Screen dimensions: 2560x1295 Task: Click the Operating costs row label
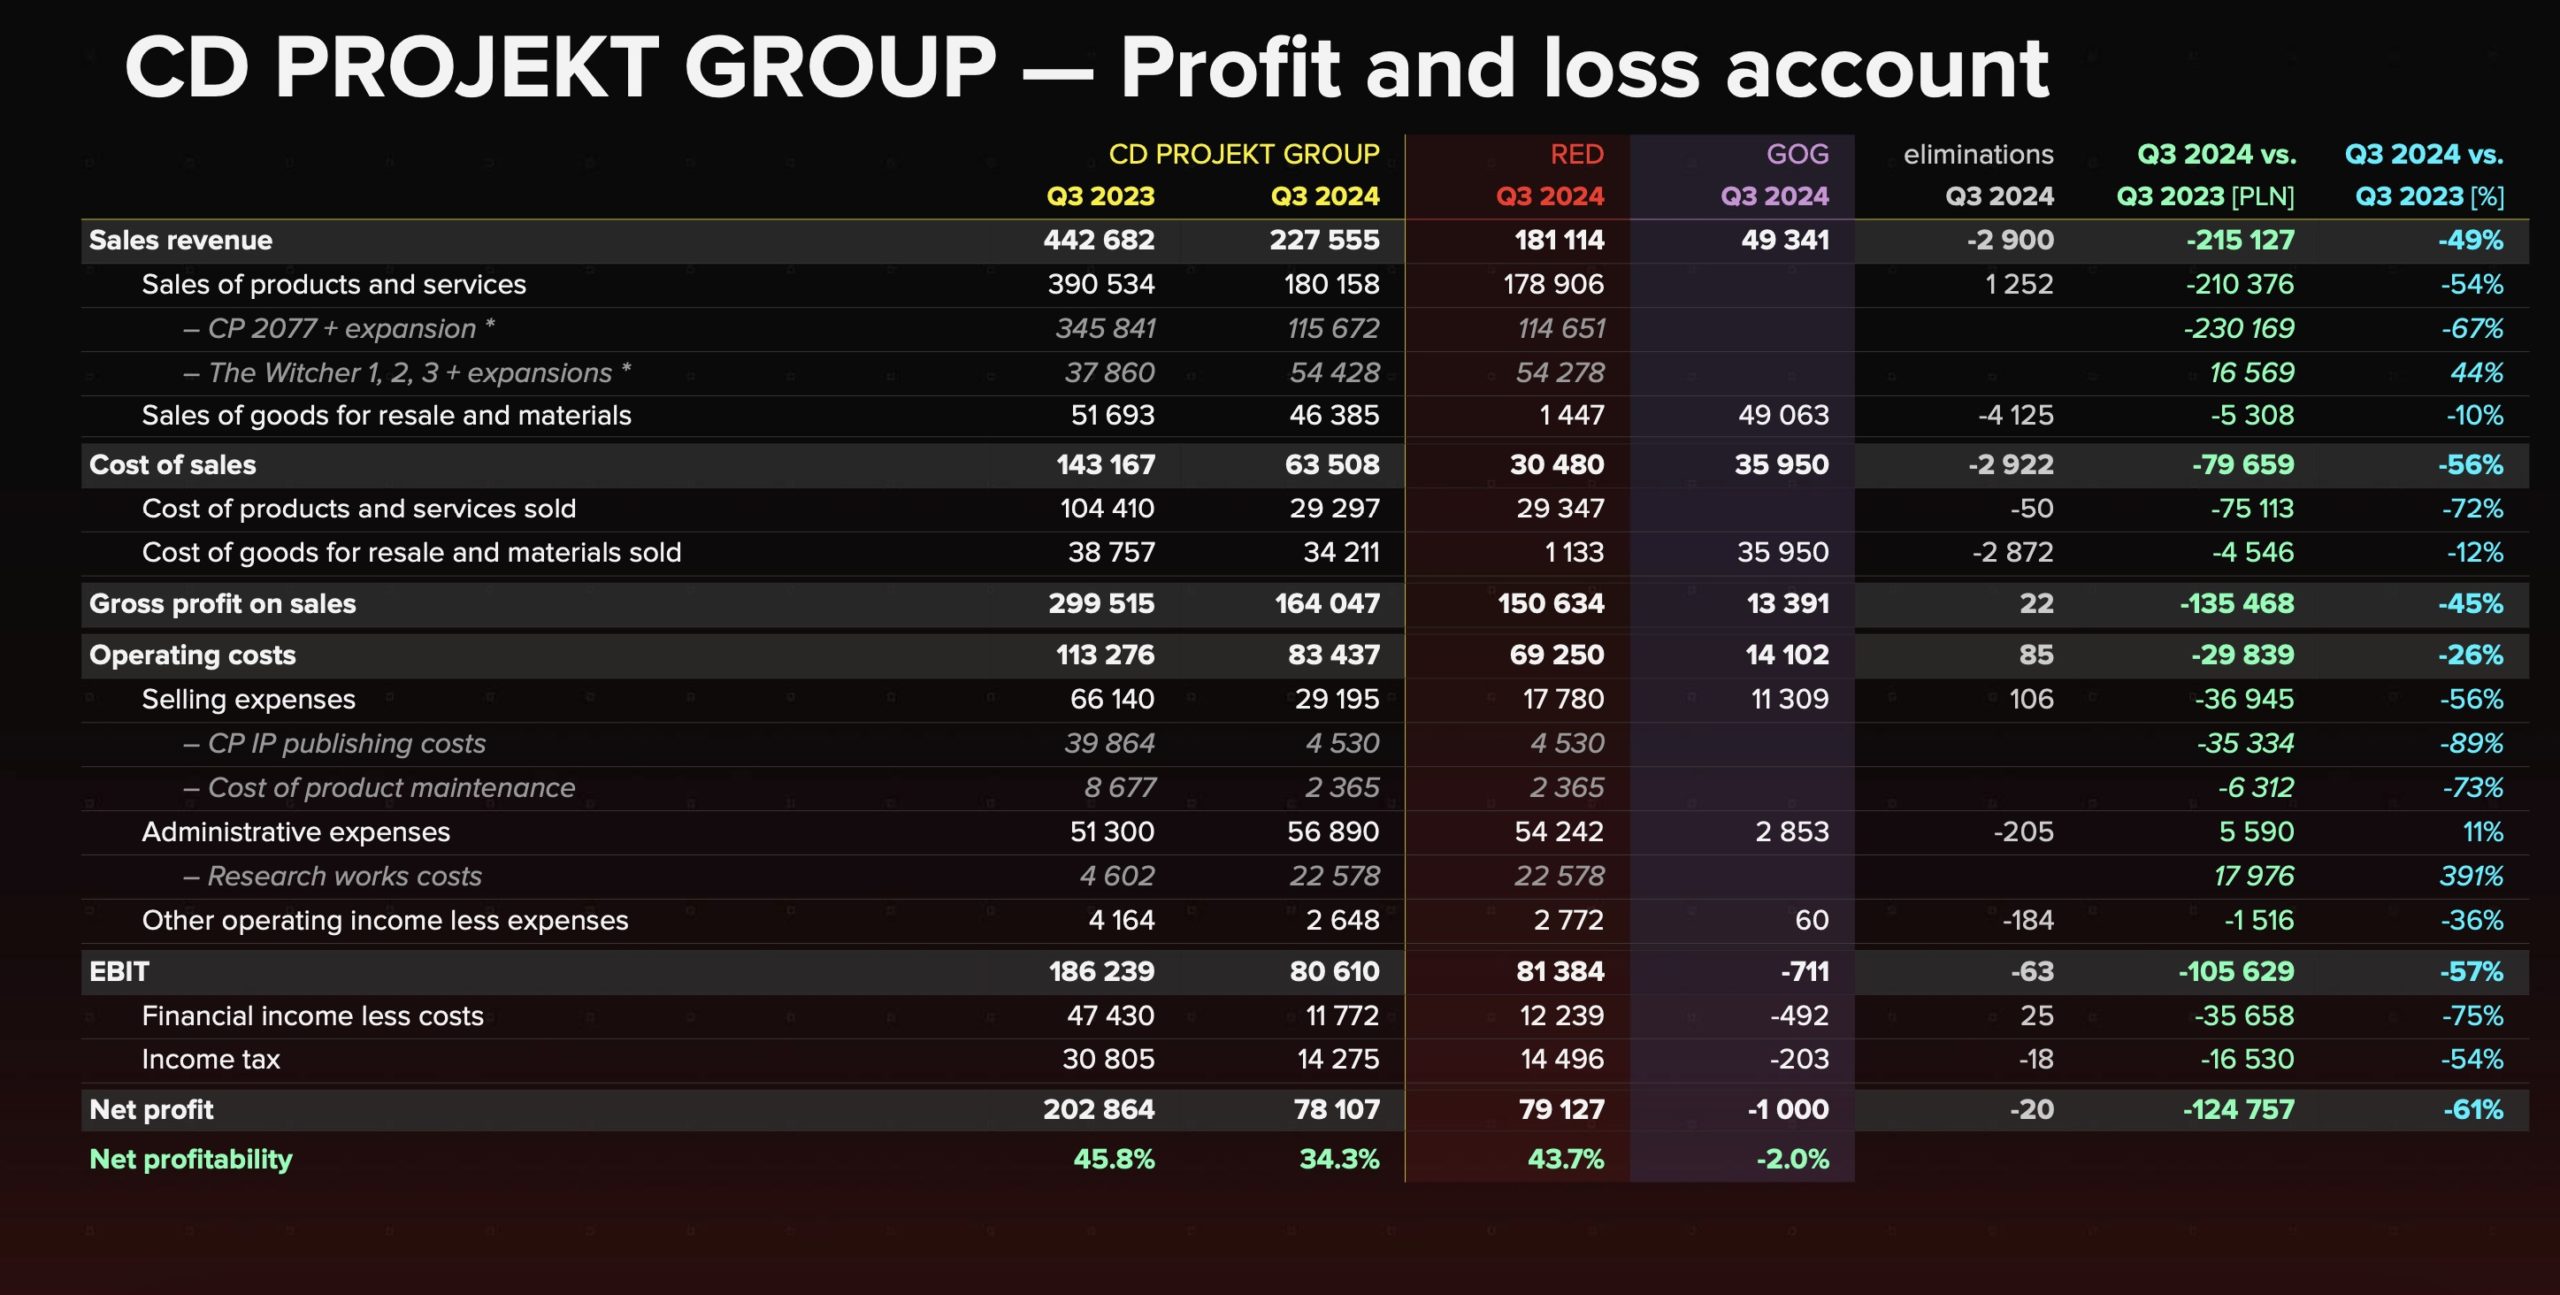point(192,655)
